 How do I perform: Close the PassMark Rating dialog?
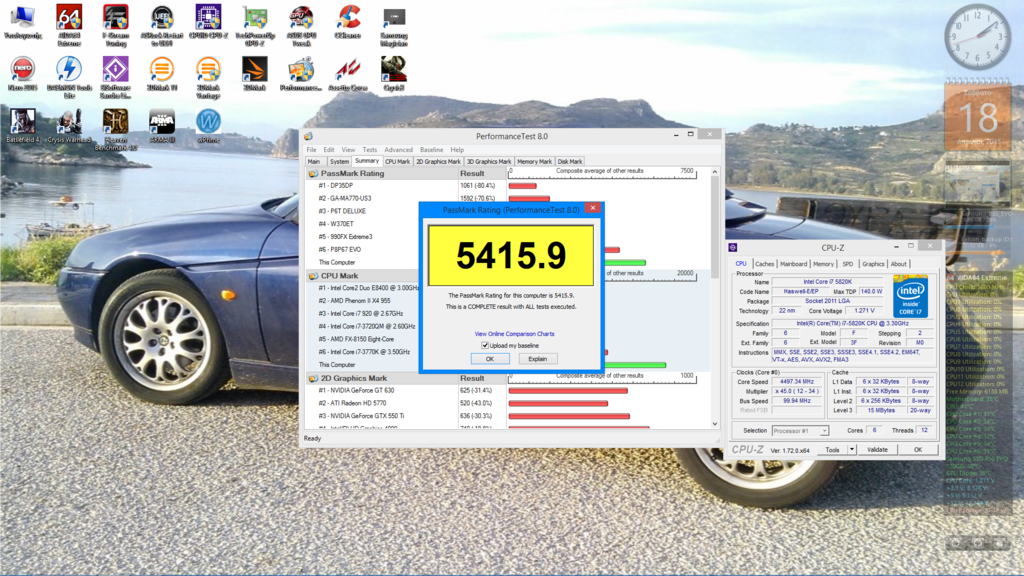coord(593,208)
